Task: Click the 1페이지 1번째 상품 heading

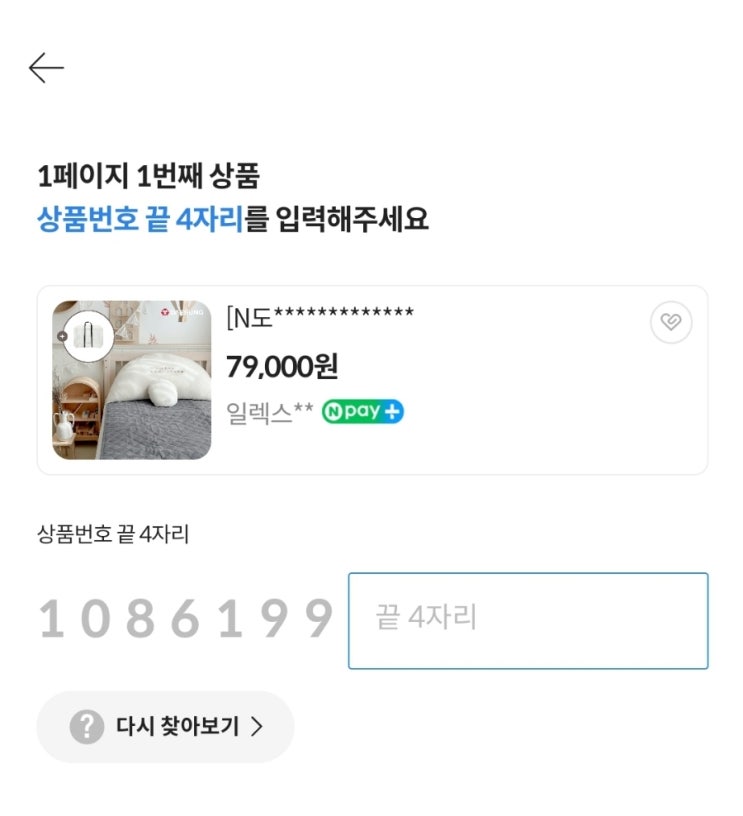Action: pos(148,176)
